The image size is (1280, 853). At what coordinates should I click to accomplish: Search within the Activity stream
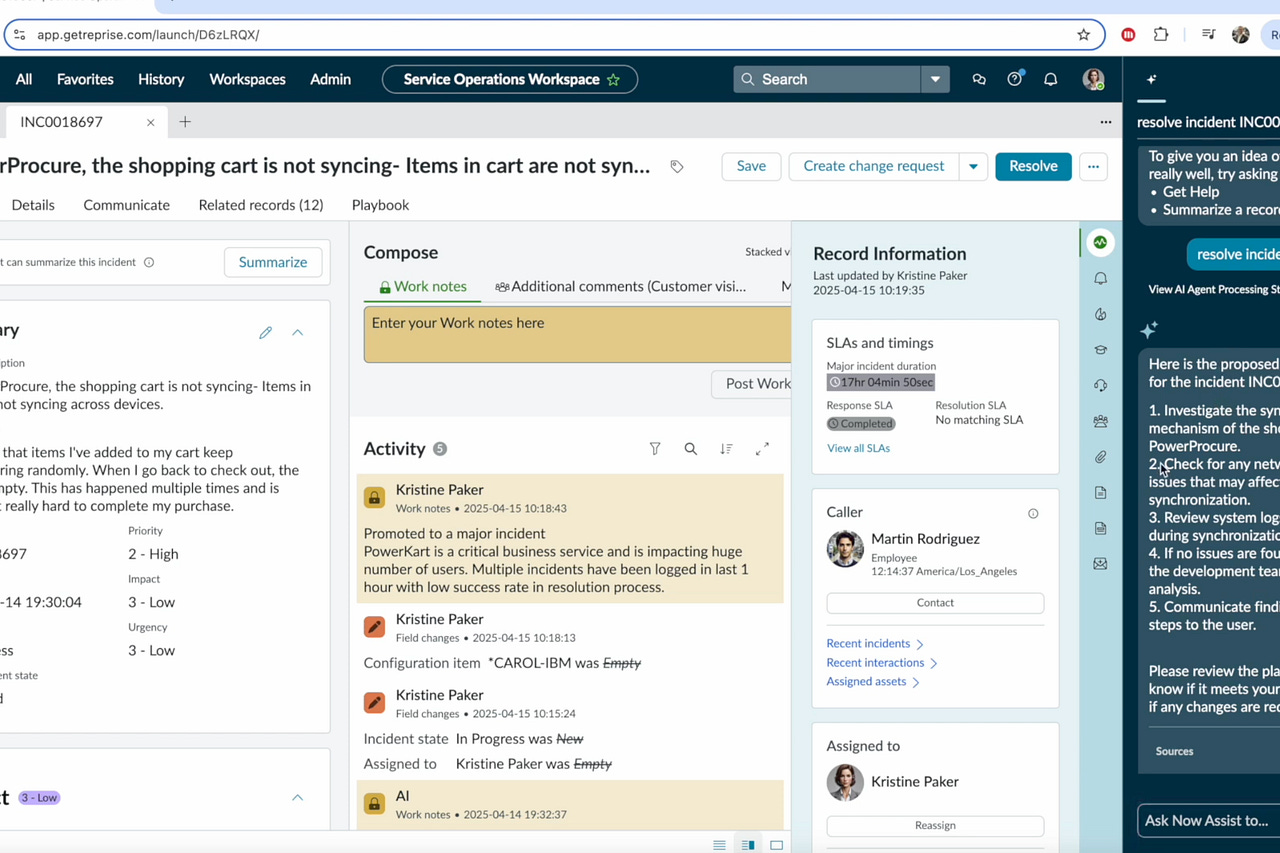point(691,449)
